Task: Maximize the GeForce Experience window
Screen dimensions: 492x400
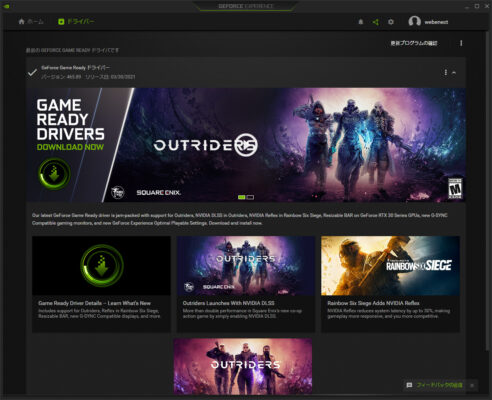Action: click(x=477, y=6)
